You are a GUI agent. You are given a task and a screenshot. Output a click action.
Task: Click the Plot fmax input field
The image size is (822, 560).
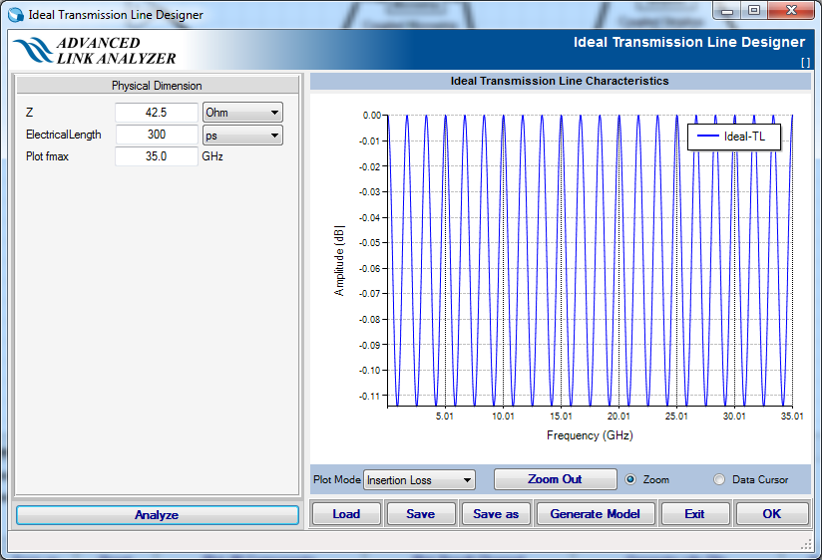tap(156, 157)
